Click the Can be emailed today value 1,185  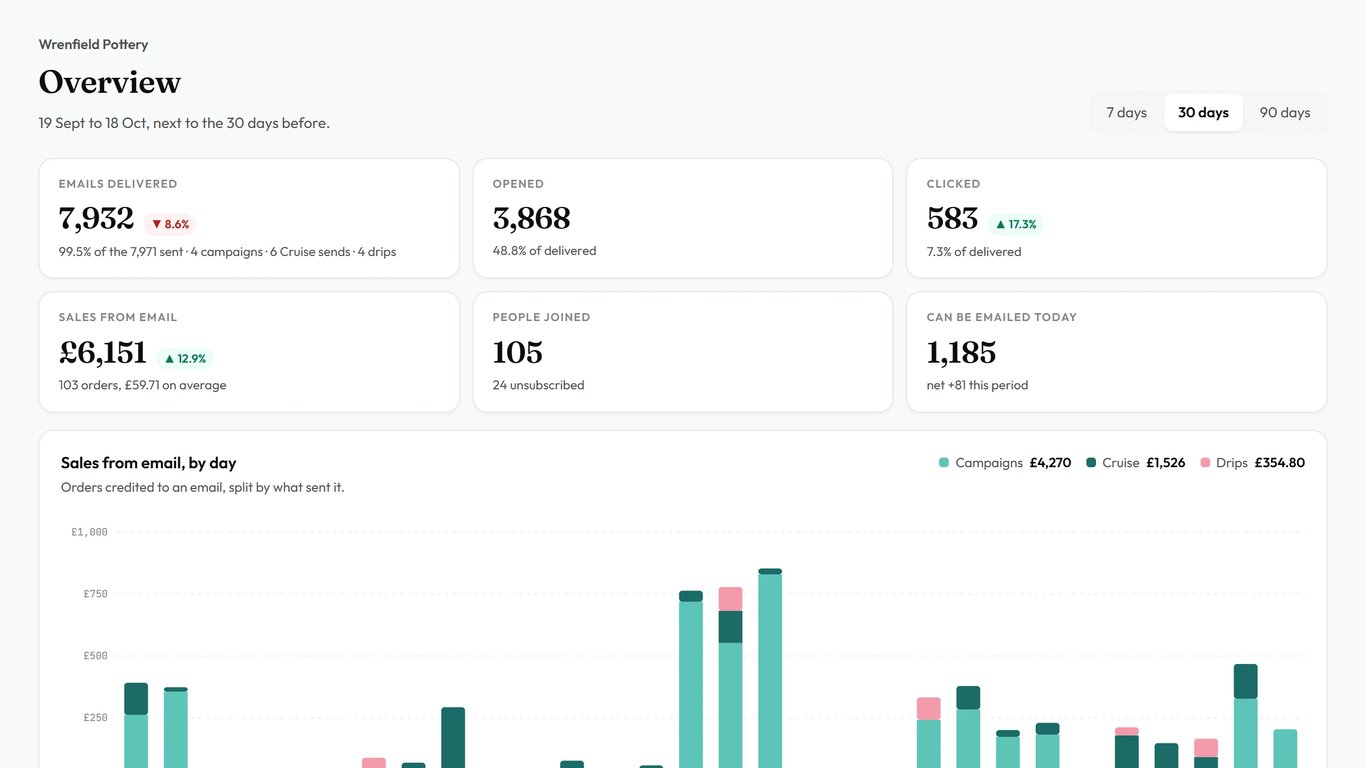click(x=961, y=352)
